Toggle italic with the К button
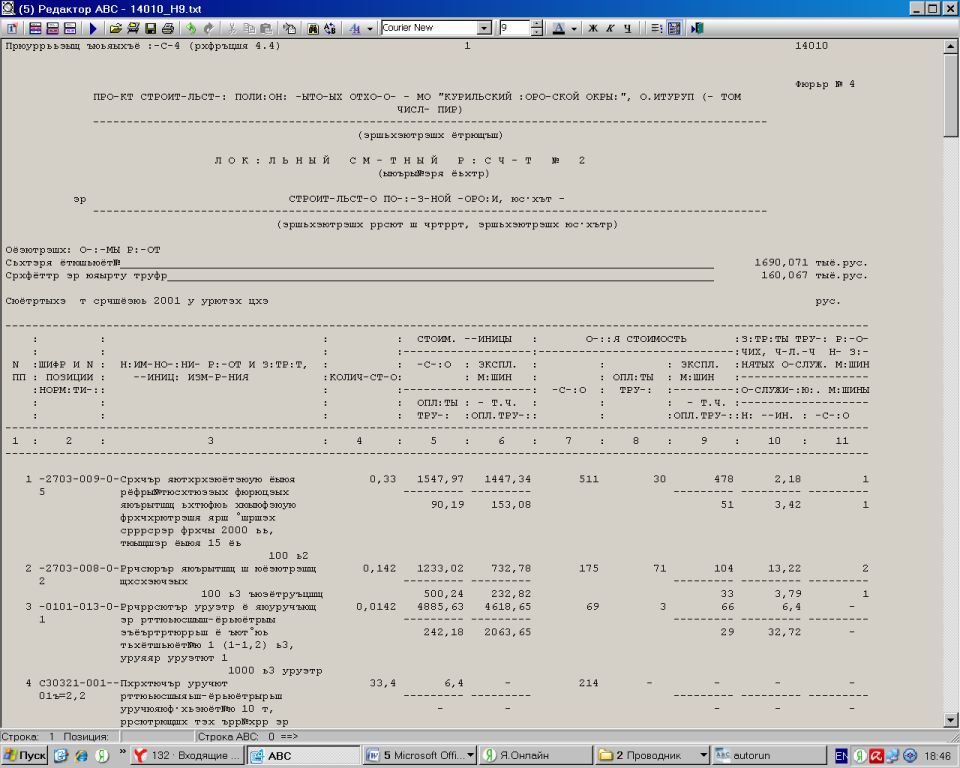960x768 pixels. (x=610, y=28)
